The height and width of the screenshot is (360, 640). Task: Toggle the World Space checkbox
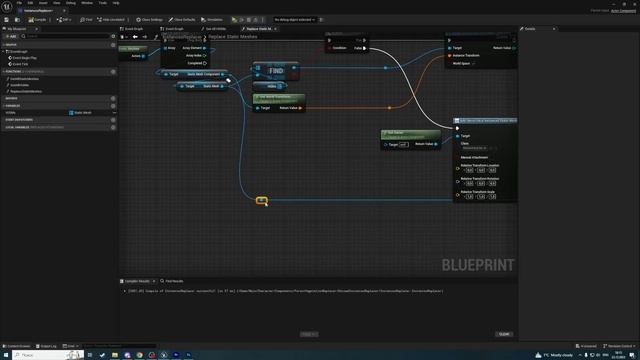coord(473,64)
